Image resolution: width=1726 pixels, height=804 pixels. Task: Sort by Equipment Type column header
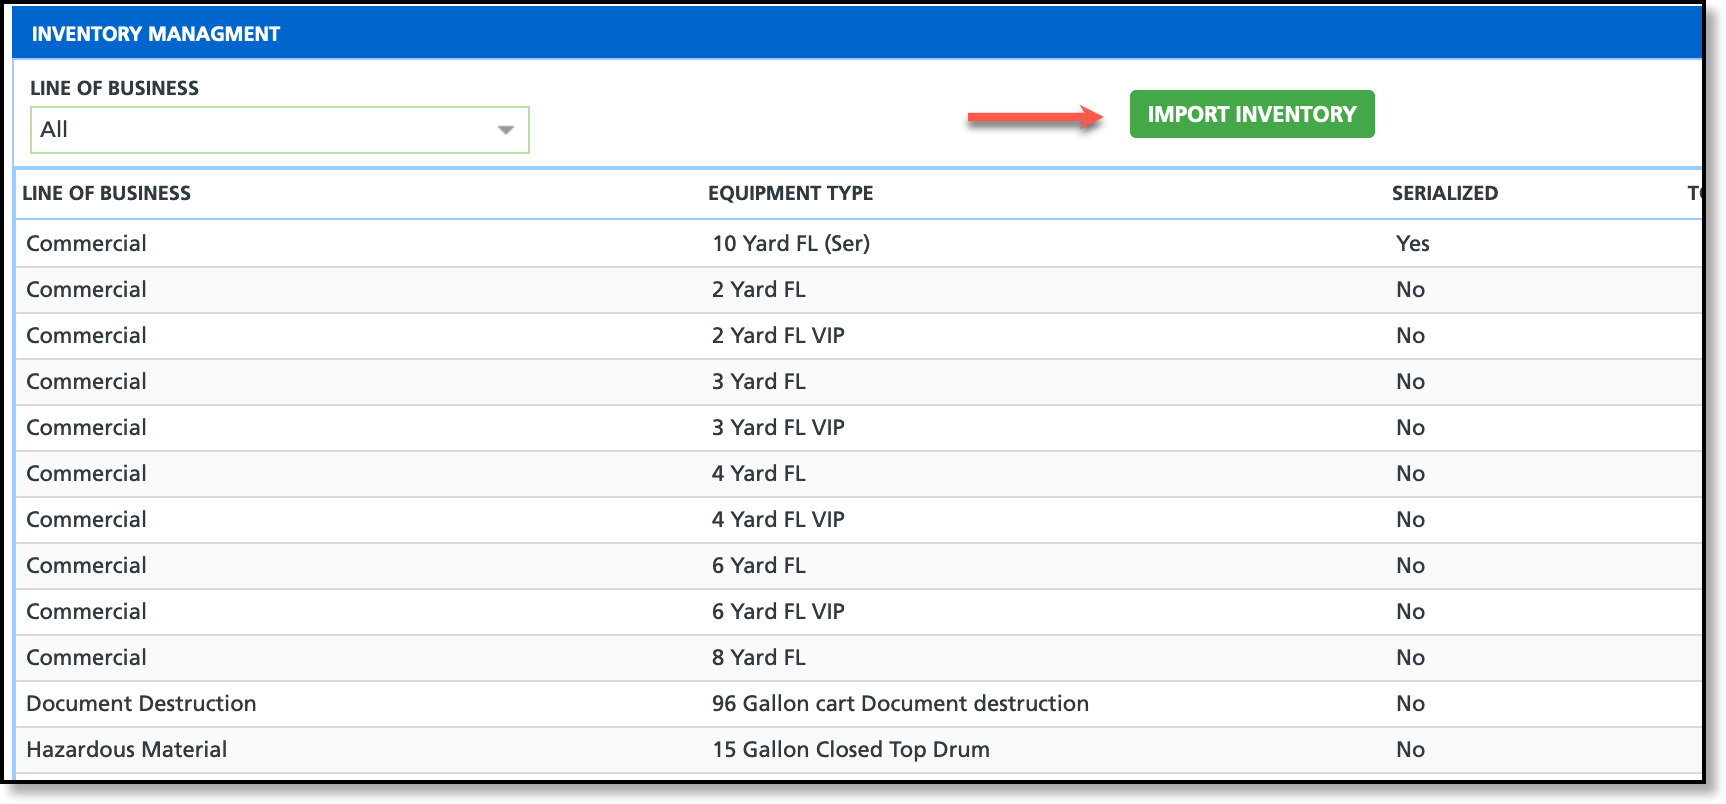[791, 193]
